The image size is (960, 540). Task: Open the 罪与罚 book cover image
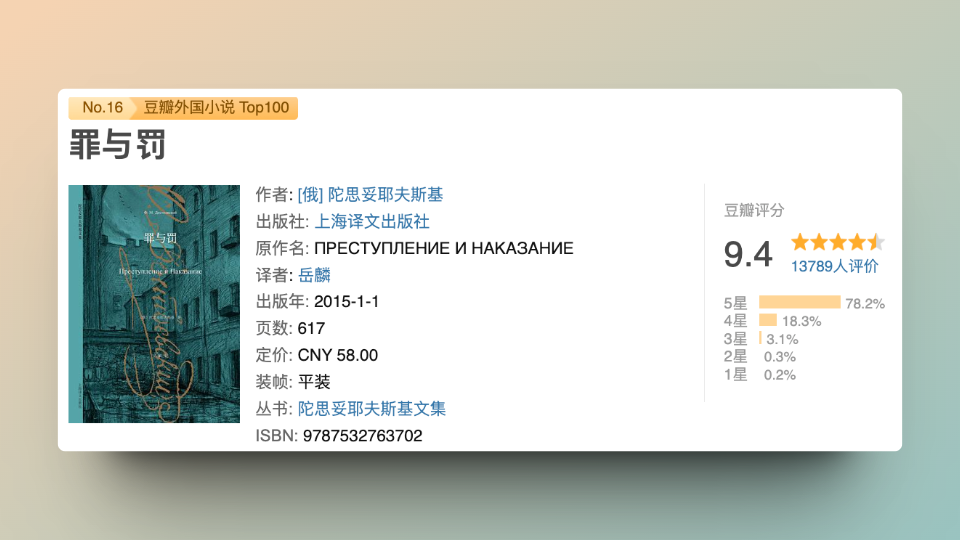point(154,304)
